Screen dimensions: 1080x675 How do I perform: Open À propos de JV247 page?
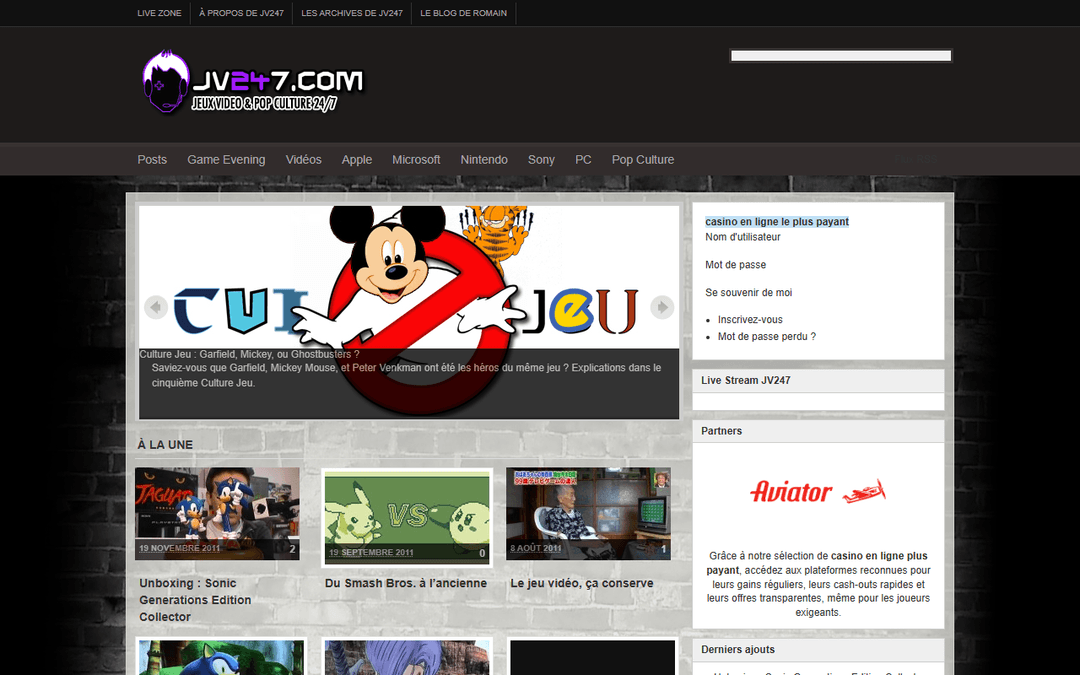241,13
